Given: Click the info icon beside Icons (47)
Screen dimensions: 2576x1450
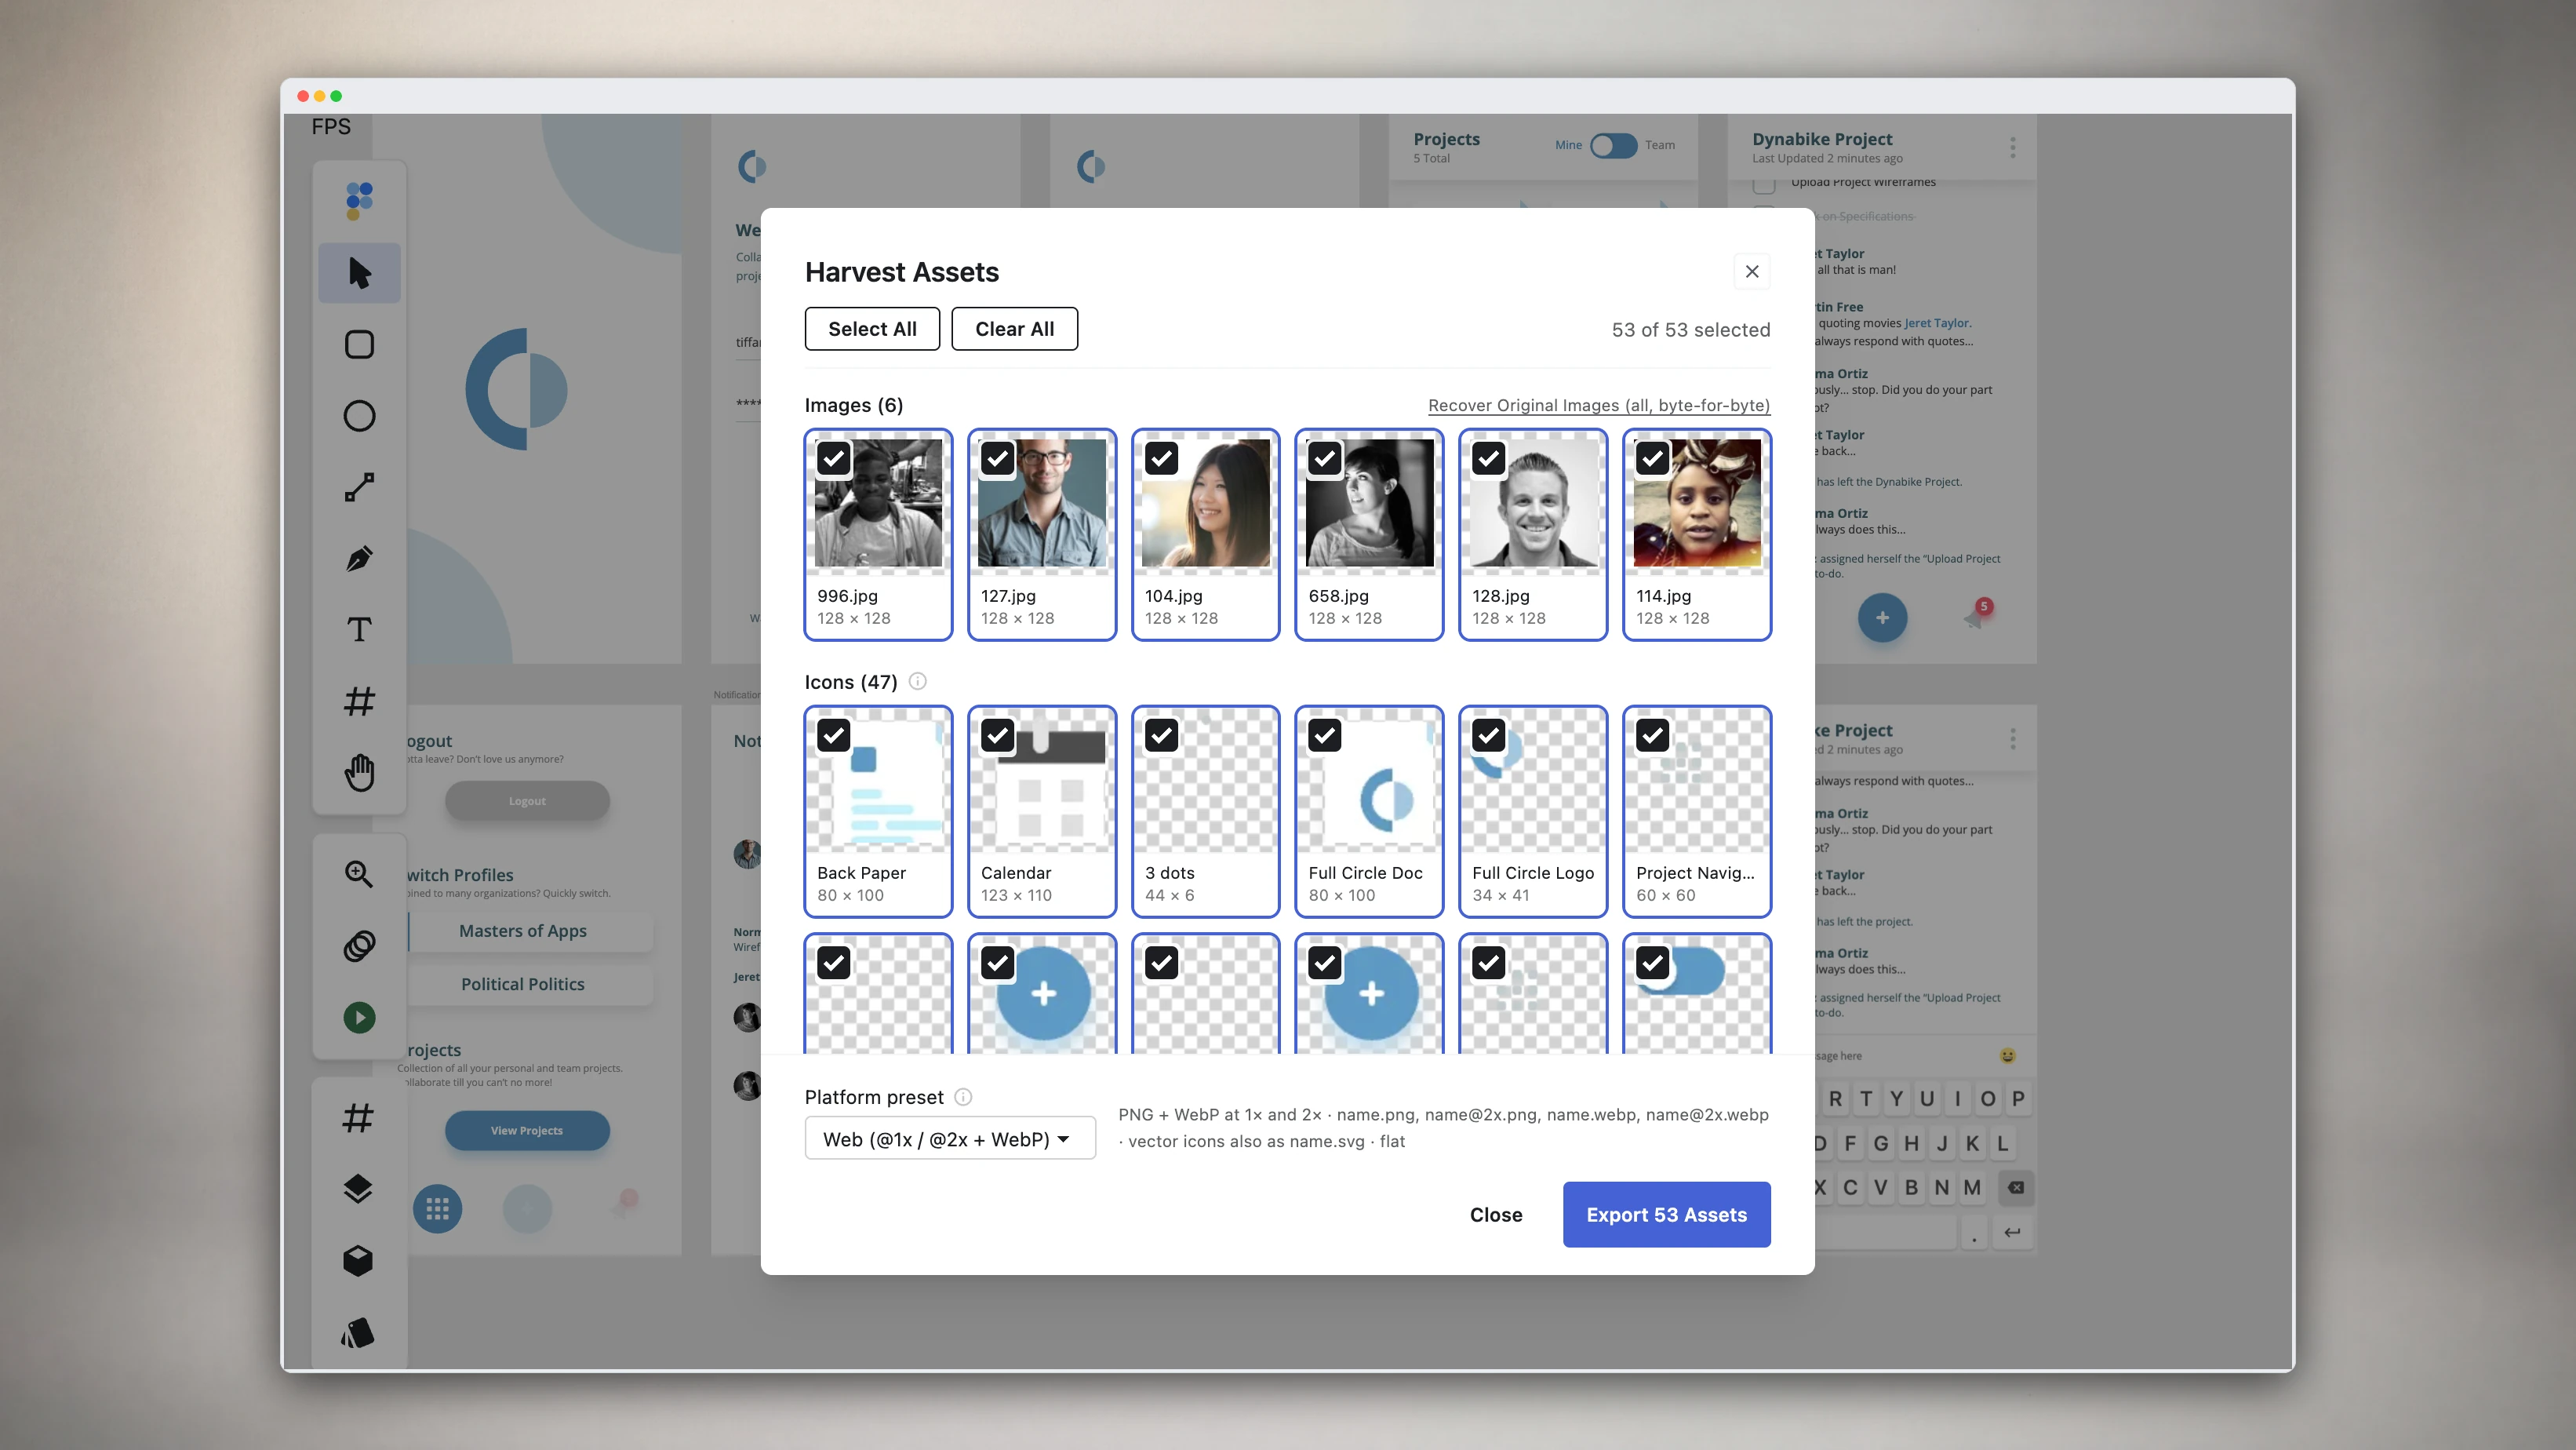Looking at the screenshot, I should (917, 682).
